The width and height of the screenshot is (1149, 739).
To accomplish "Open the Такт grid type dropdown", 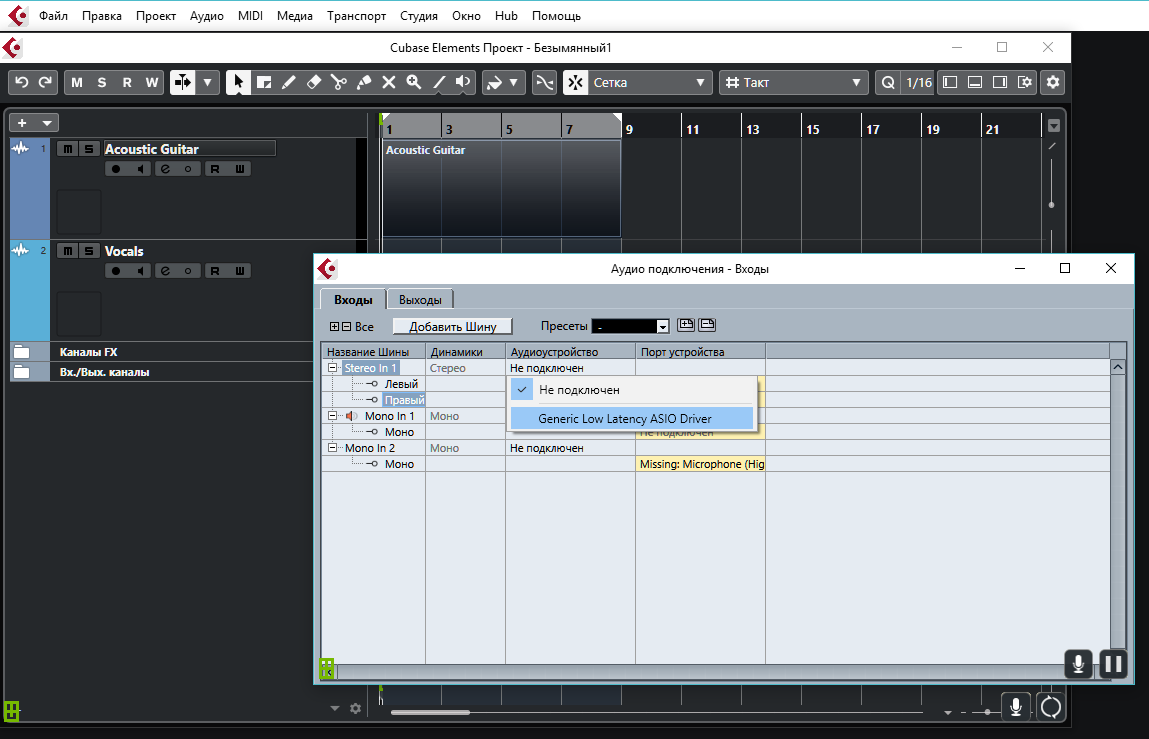I will [x=794, y=82].
